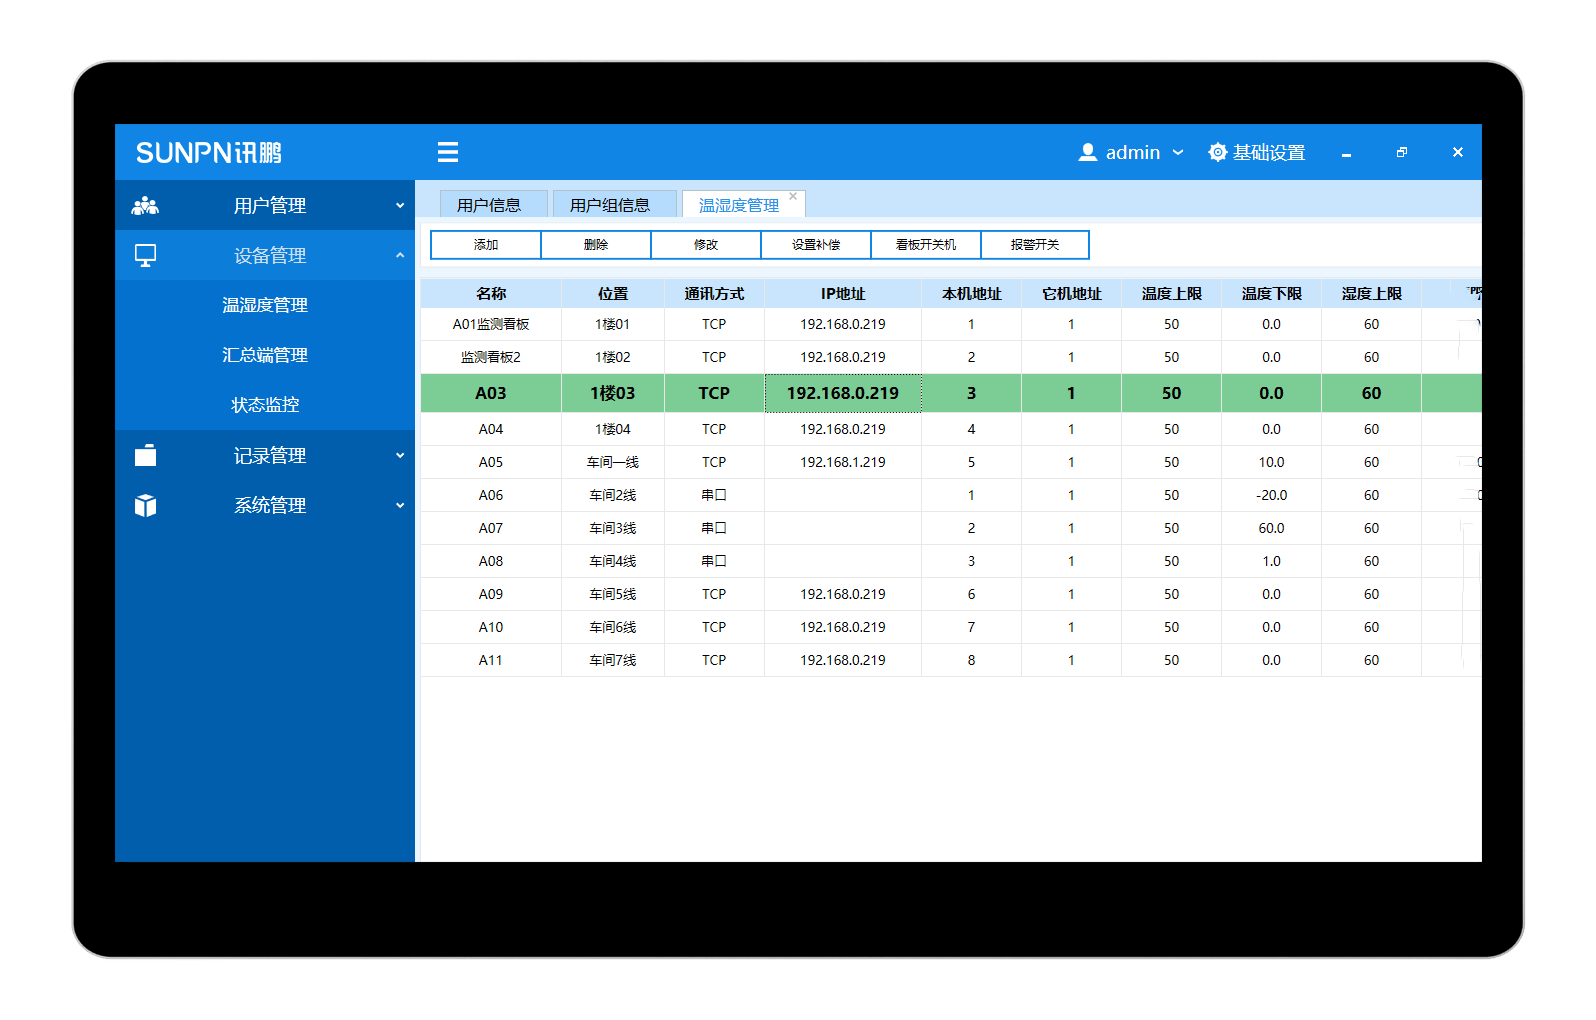Screen dimensions: 1596x1020
Task: Click the admin user avatar icon
Action: [1087, 152]
